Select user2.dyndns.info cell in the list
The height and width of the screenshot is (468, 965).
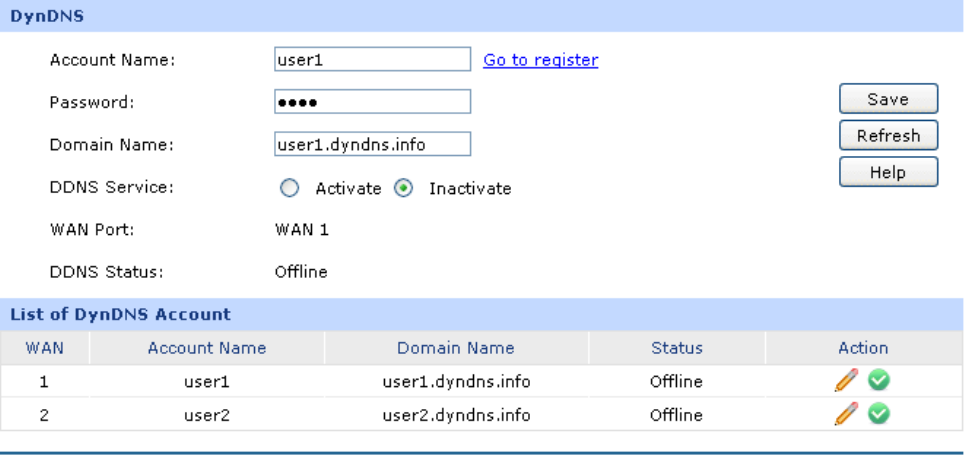456,414
